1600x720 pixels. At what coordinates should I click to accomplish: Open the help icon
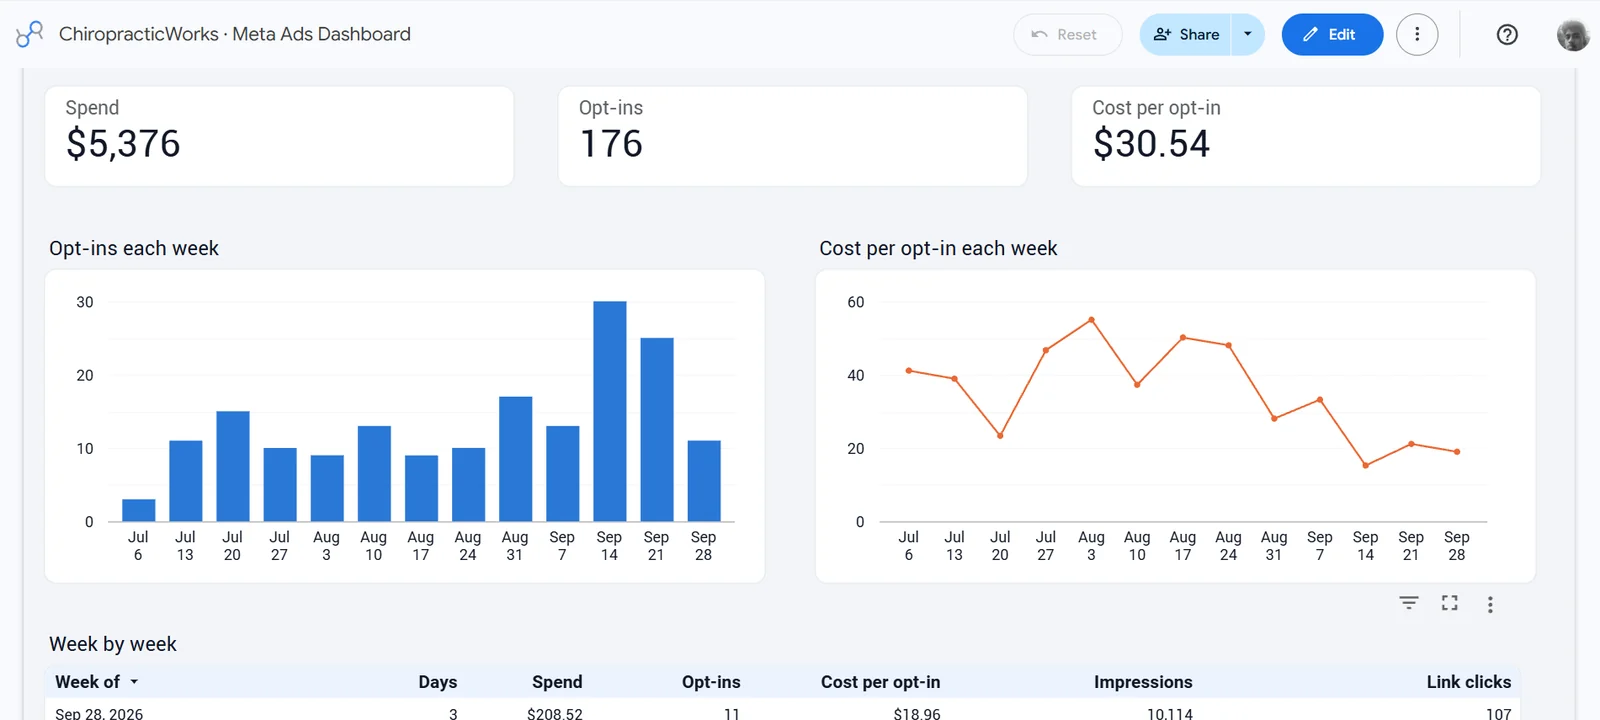(x=1507, y=34)
